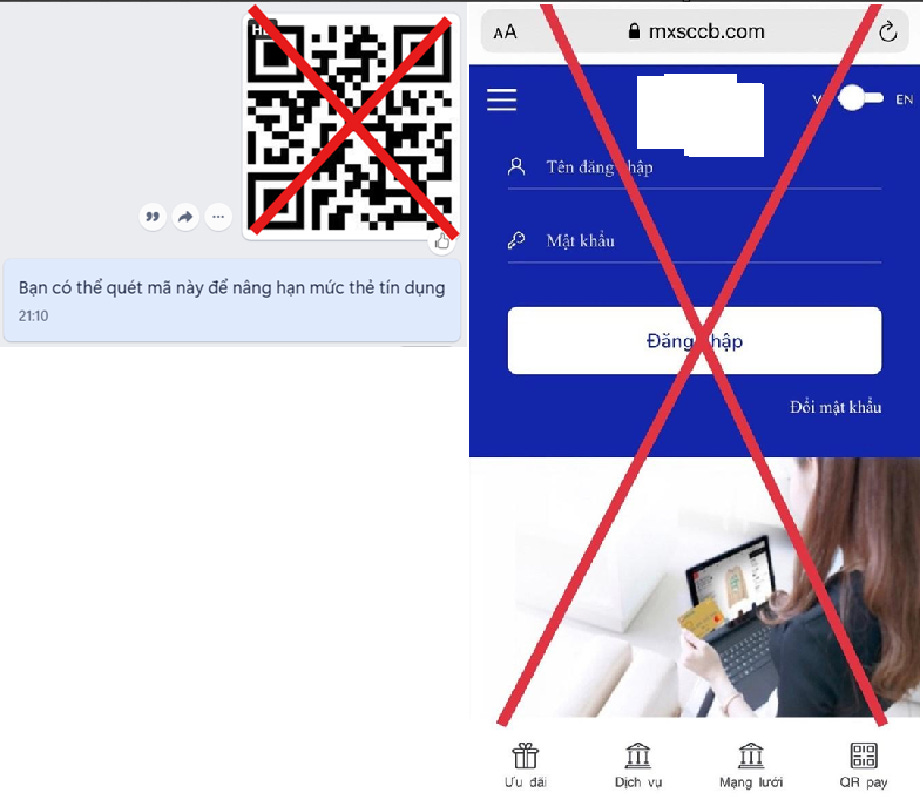
Task: Tap the padlock security icon in address bar
Action: tap(634, 31)
